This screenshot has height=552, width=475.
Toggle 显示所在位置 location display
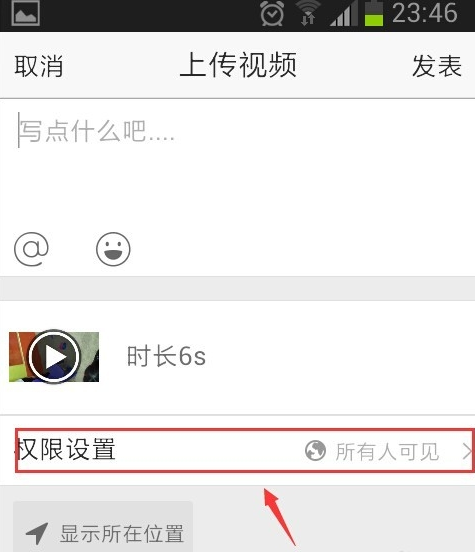[x=103, y=527]
